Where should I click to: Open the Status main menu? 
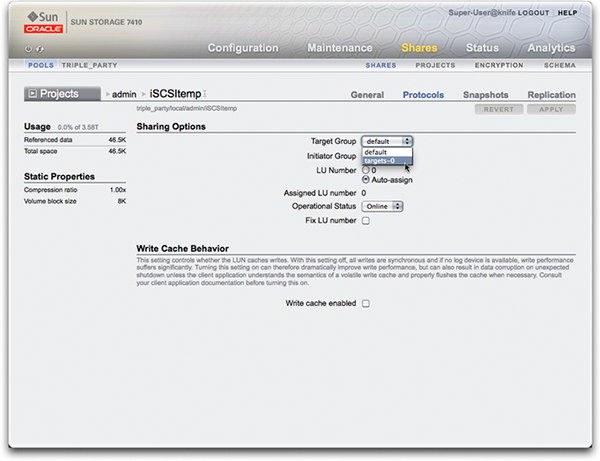(x=482, y=48)
